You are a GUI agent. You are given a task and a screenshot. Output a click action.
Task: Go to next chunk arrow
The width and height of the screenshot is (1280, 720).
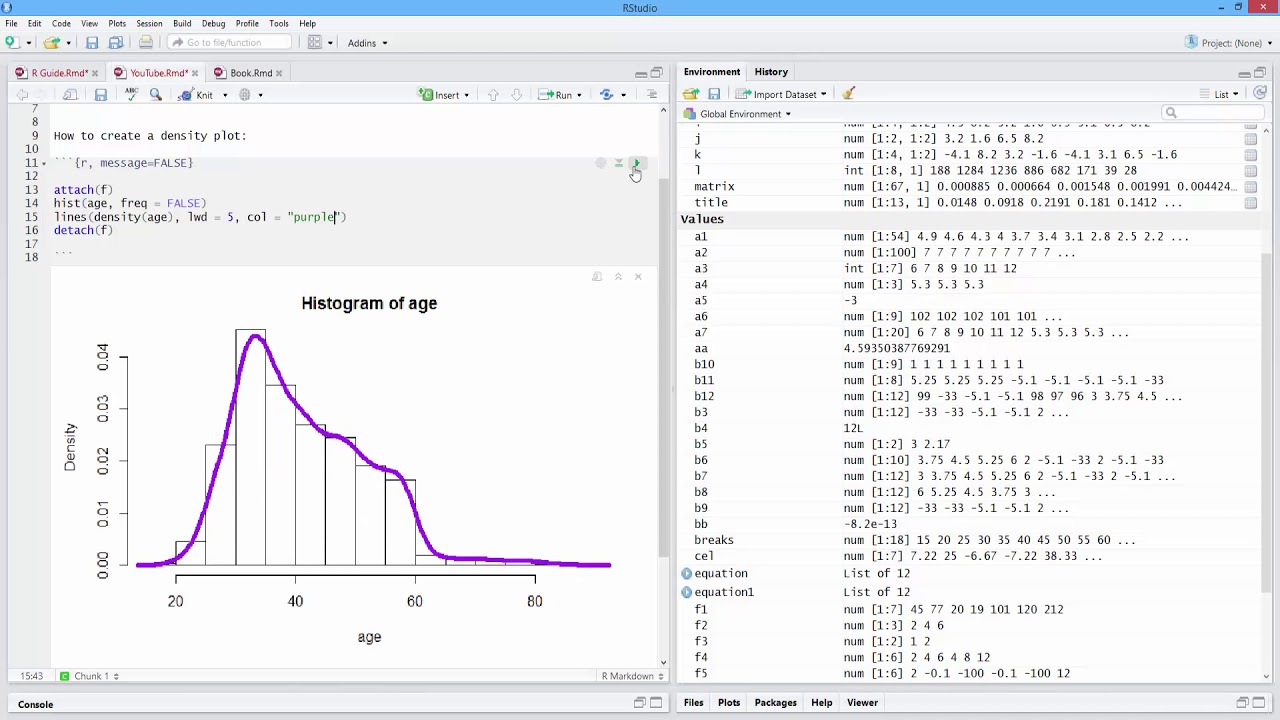click(516, 94)
